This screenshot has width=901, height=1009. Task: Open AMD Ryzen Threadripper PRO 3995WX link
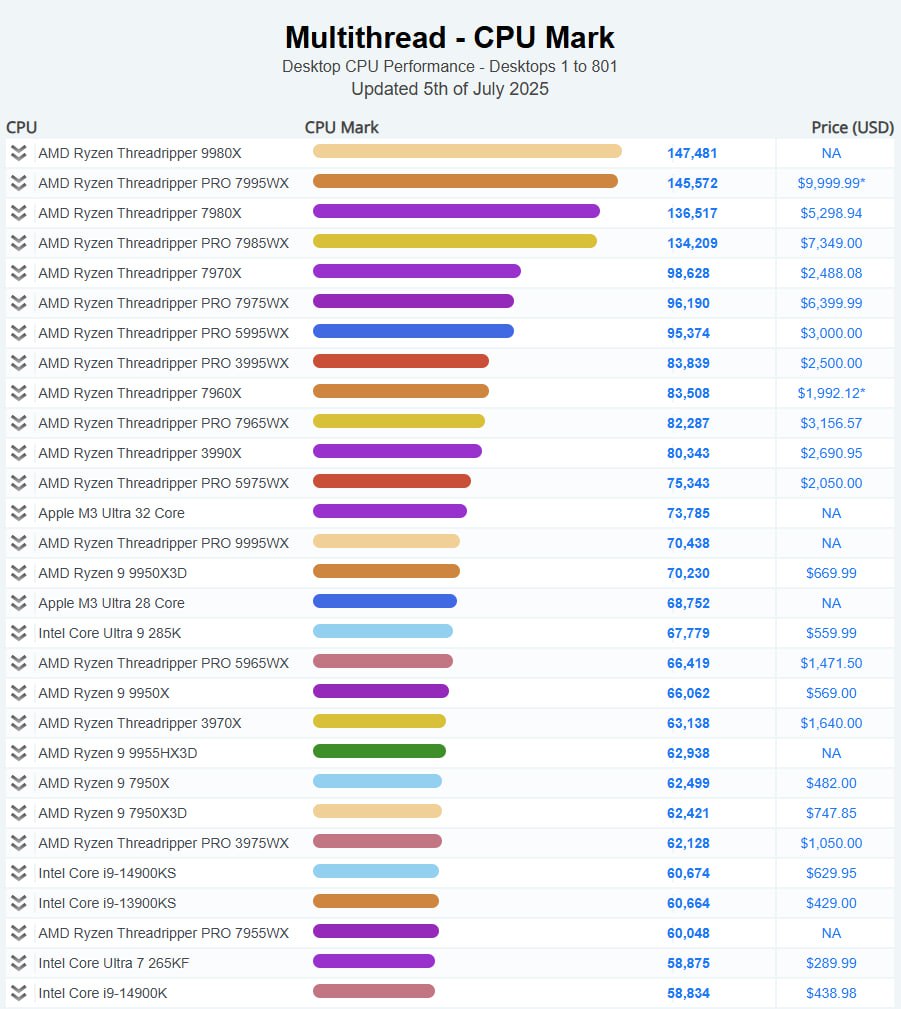coord(163,363)
